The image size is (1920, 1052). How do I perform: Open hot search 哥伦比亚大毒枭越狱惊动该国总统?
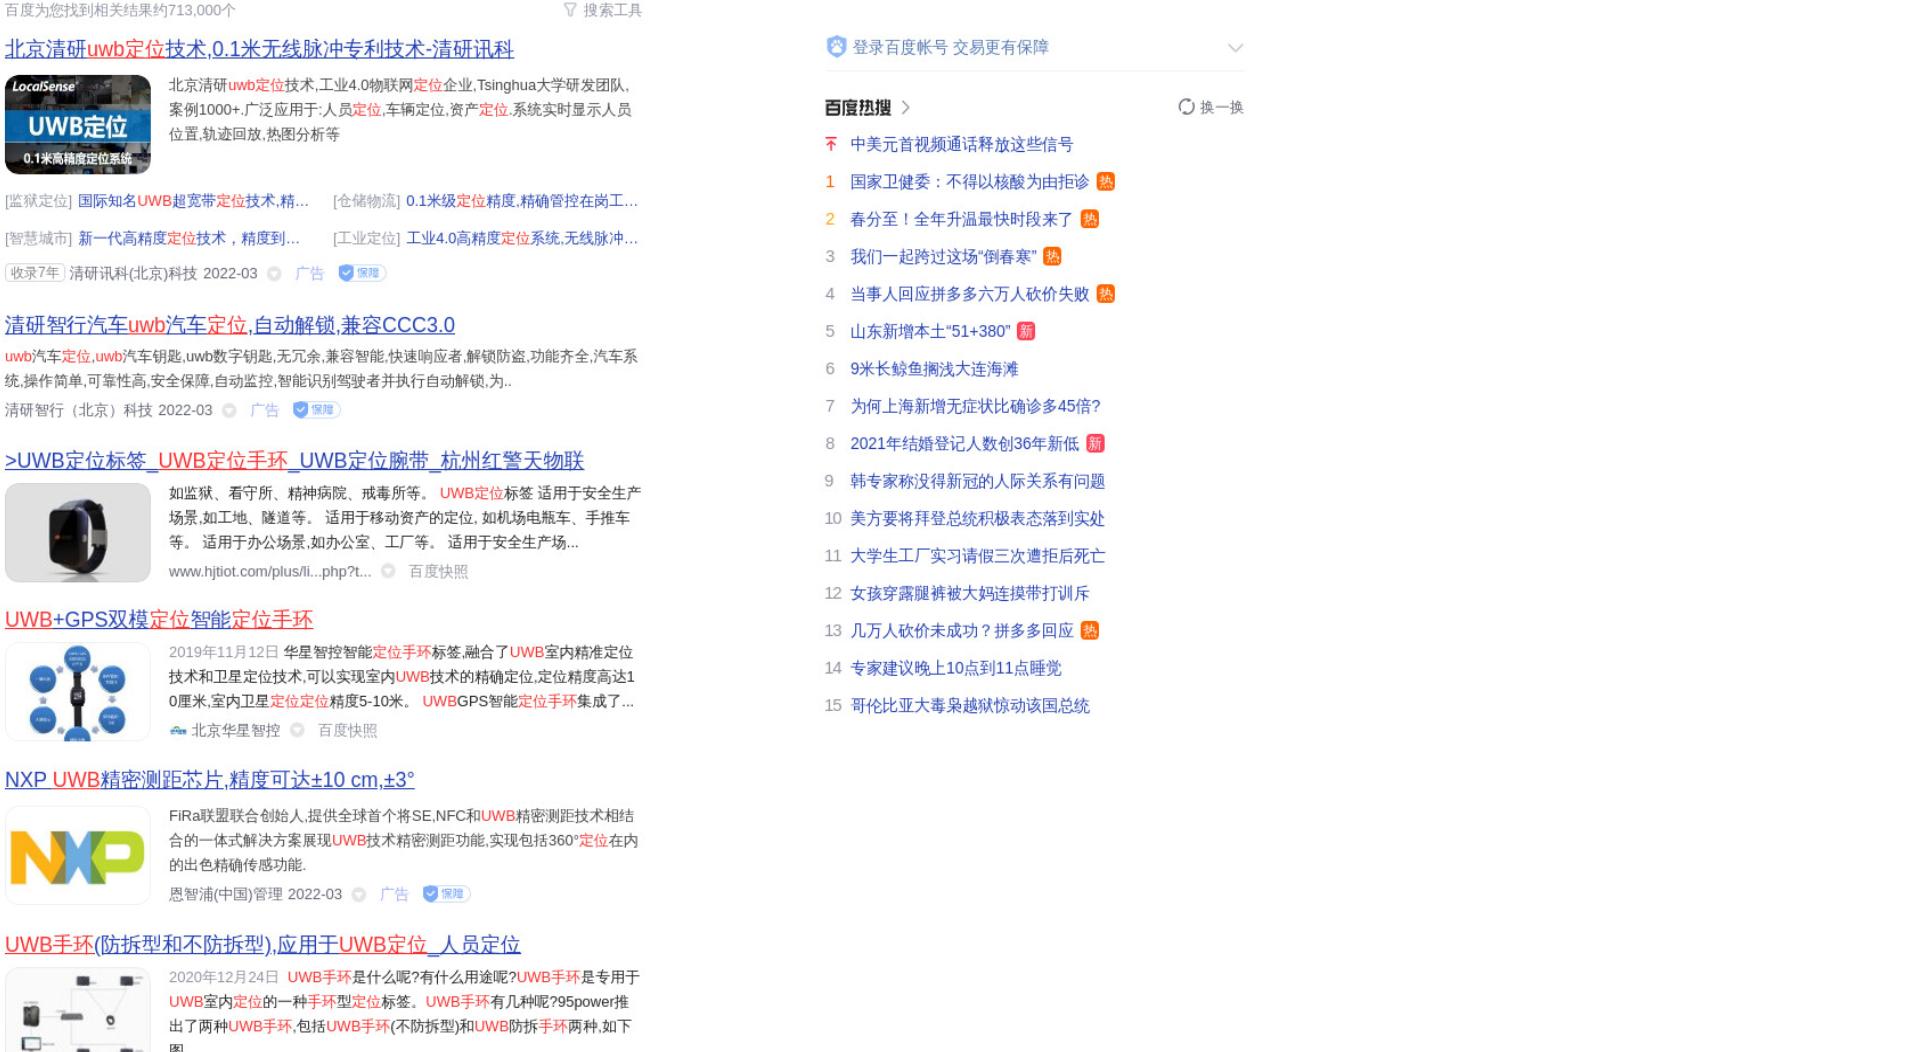point(969,706)
